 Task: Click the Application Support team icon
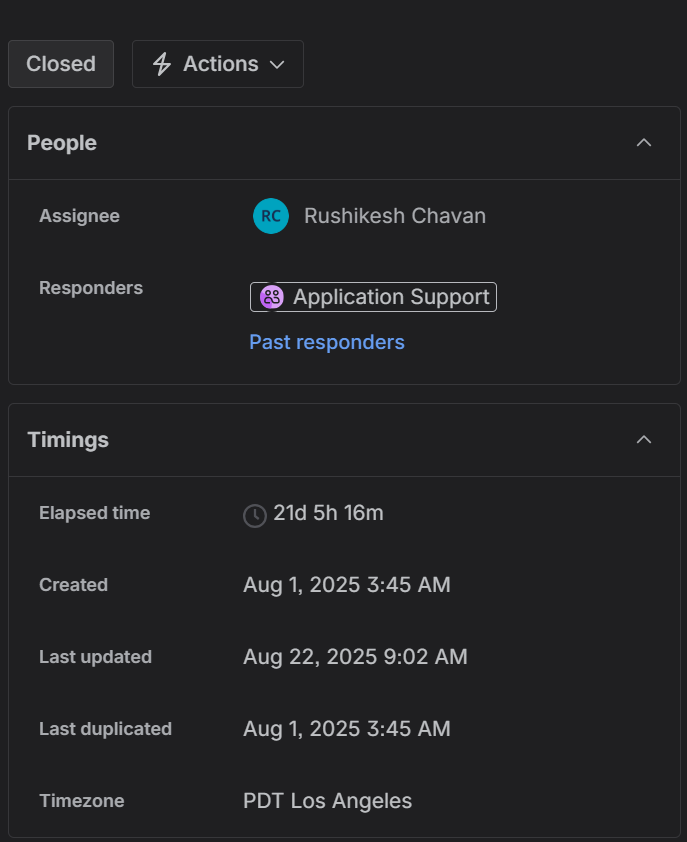point(271,297)
